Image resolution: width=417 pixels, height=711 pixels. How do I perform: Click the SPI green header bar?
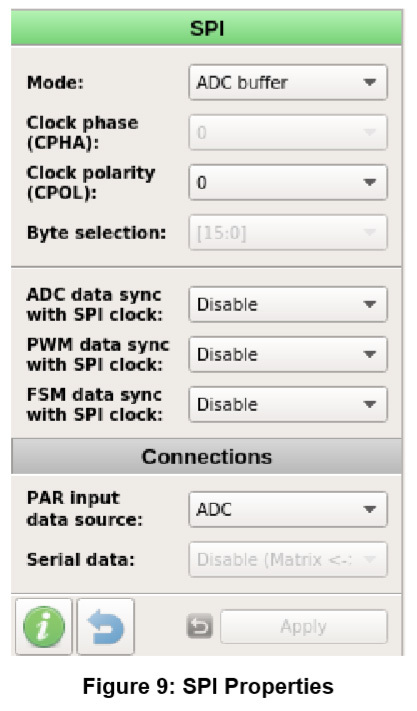[207, 28]
